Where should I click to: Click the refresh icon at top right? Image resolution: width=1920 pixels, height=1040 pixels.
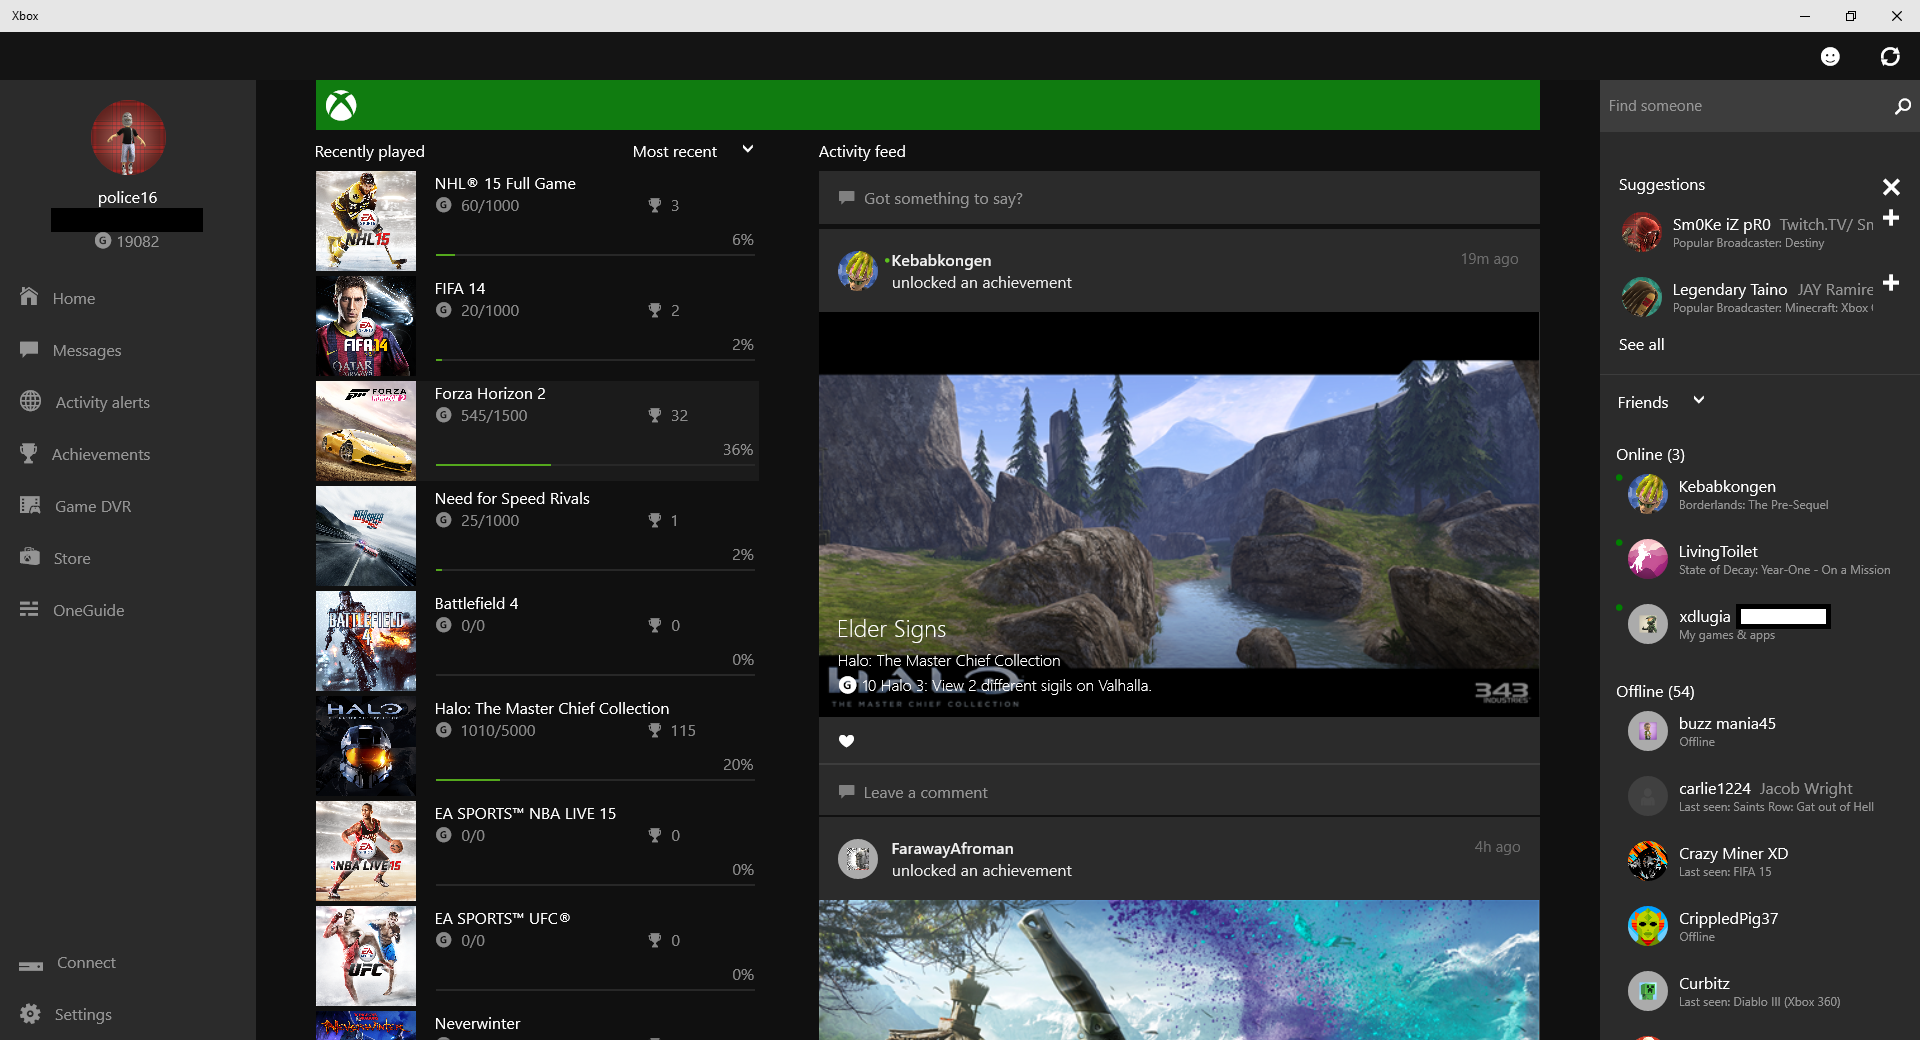point(1890,57)
